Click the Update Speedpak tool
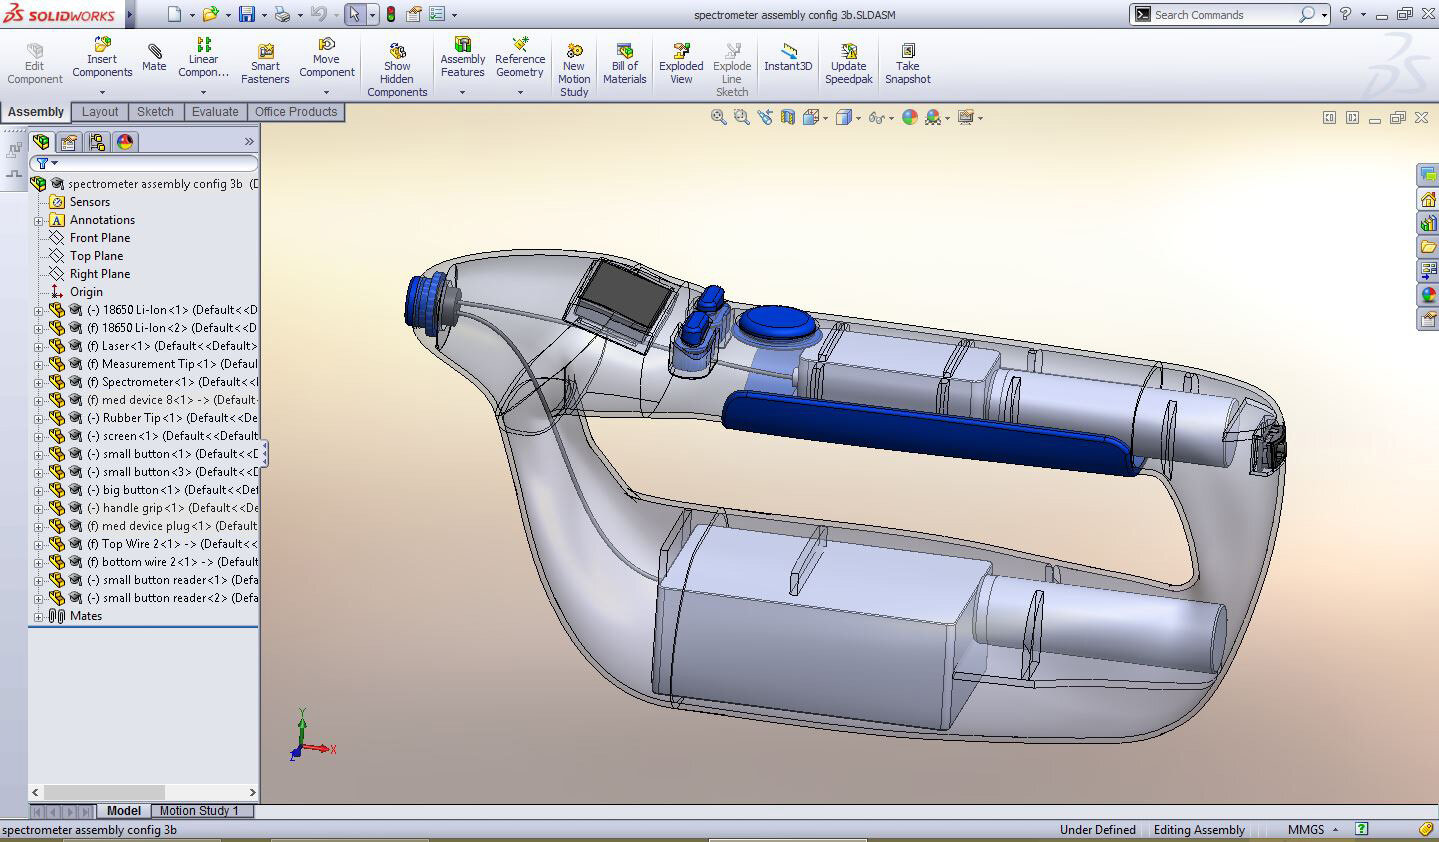Viewport: 1439px width, 842px height. (848, 64)
